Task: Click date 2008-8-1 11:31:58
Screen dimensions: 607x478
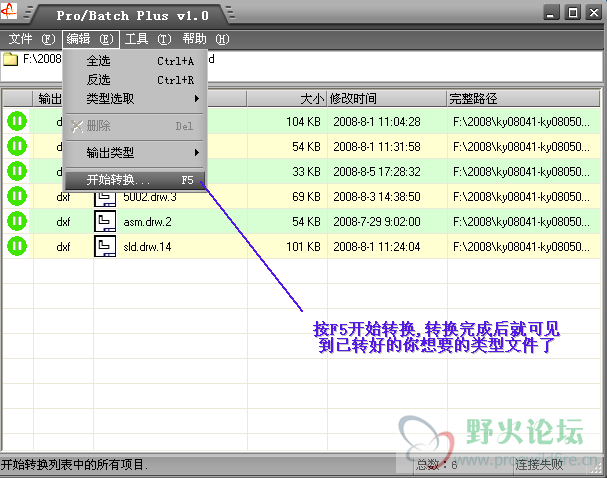Action: click(x=377, y=147)
